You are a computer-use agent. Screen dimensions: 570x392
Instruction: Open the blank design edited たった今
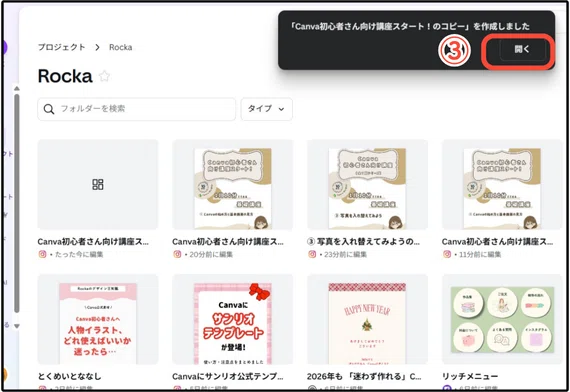(98, 184)
